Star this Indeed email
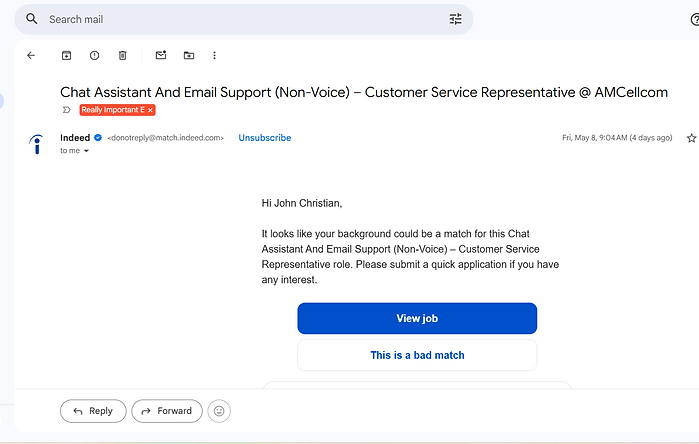The image size is (699, 444). (691, 138)
